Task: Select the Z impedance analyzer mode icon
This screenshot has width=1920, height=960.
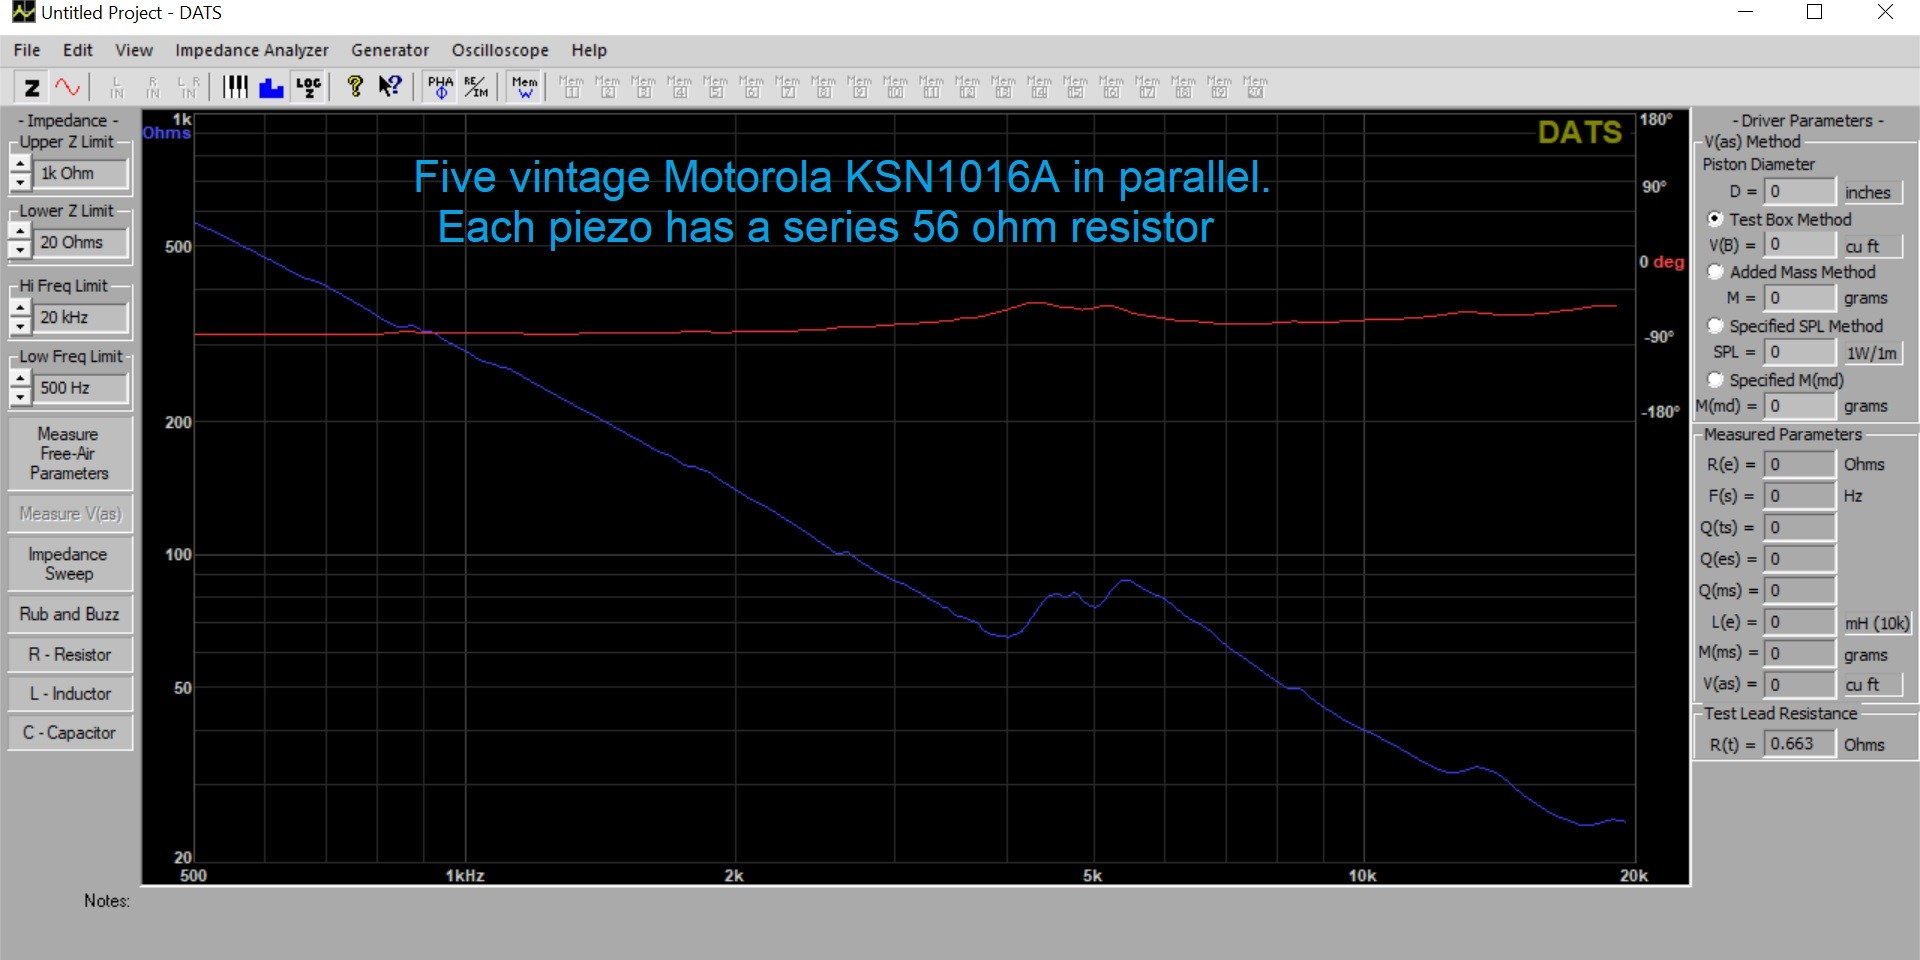Action: pyautogui.click(x=32, y=87)
